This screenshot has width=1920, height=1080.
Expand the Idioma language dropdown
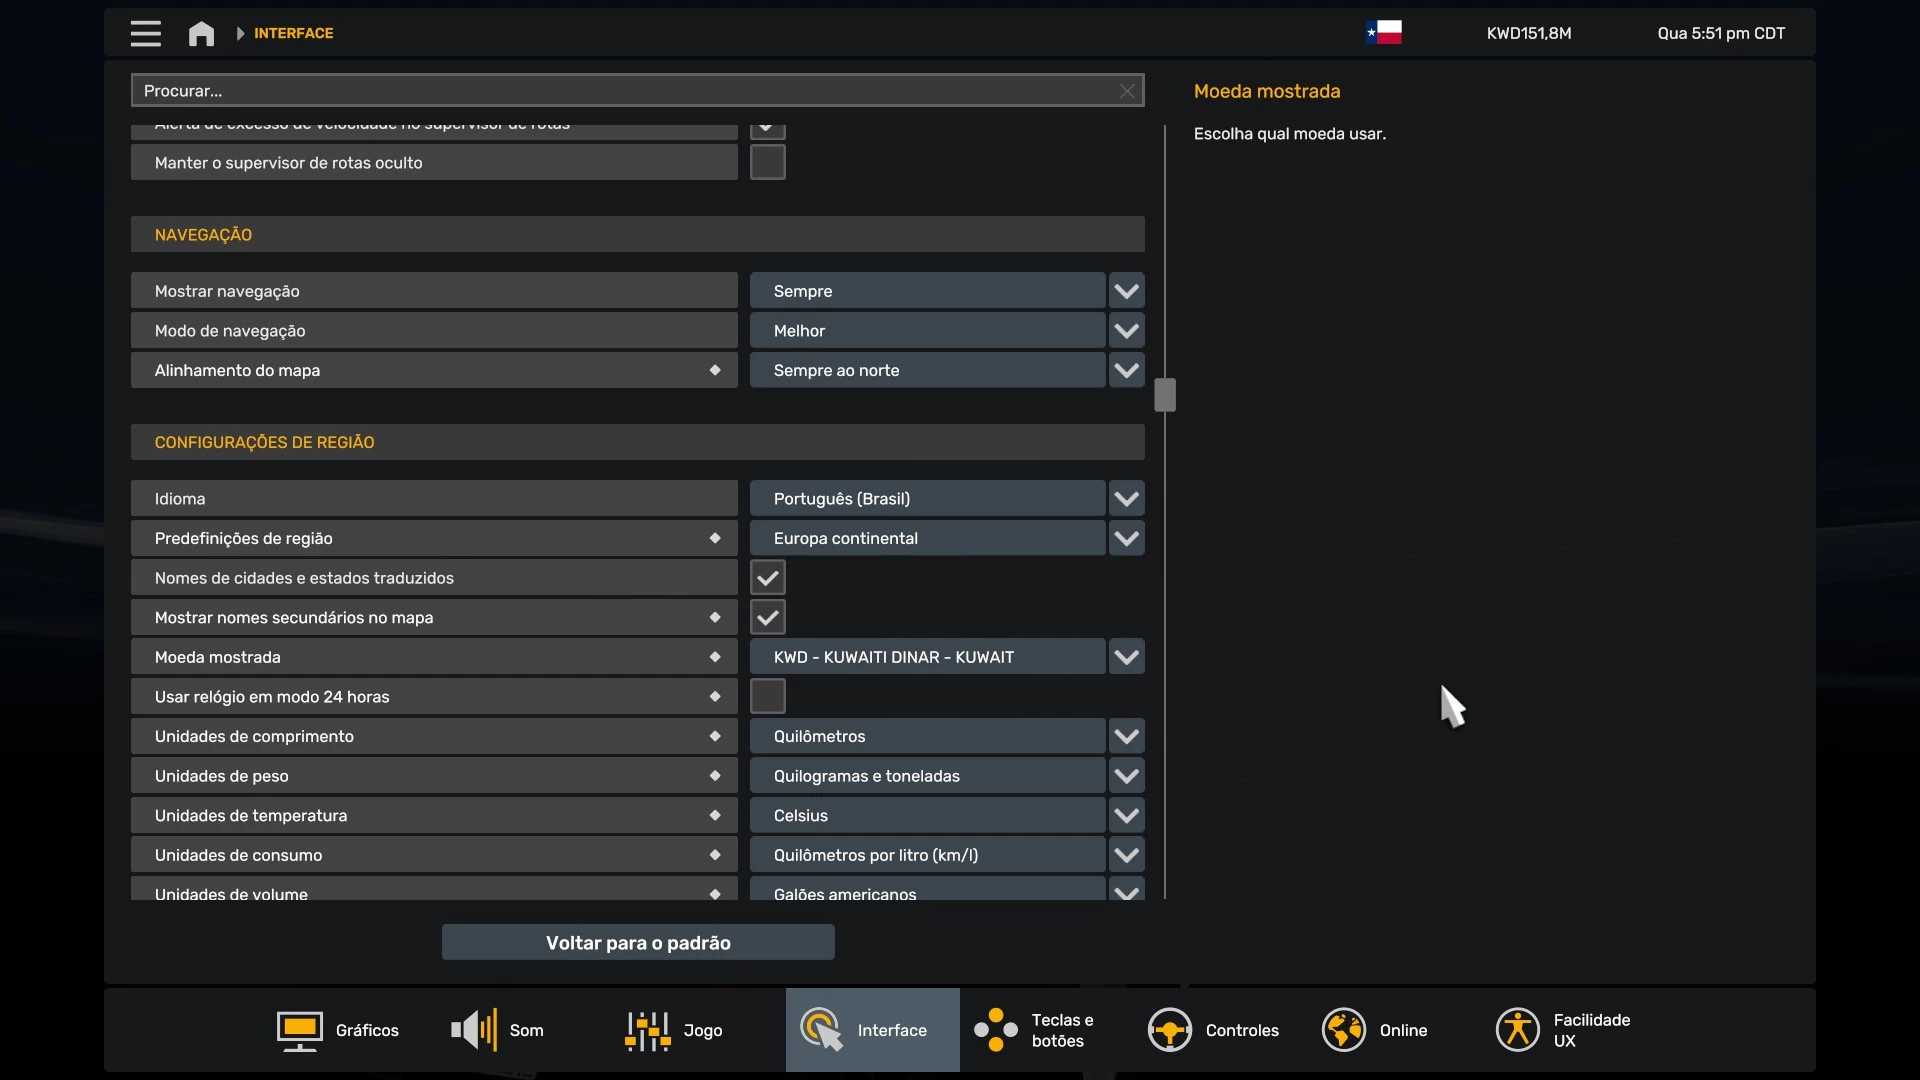click(1126, 498)
